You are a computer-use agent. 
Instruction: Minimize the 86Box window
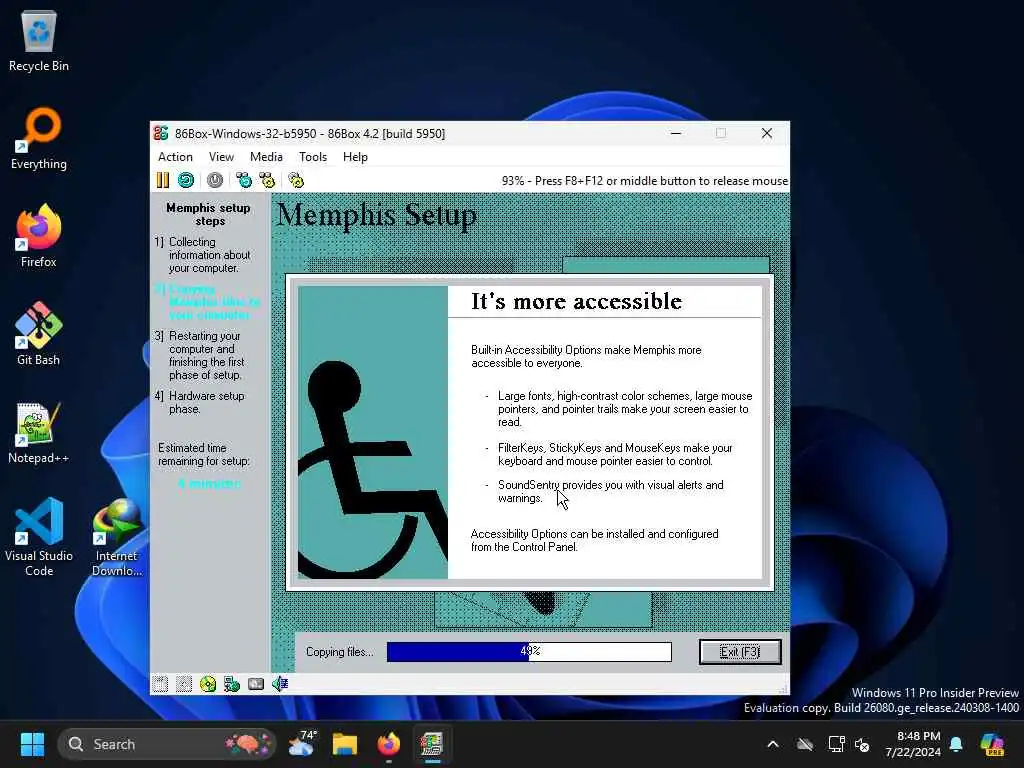(676, 133)
